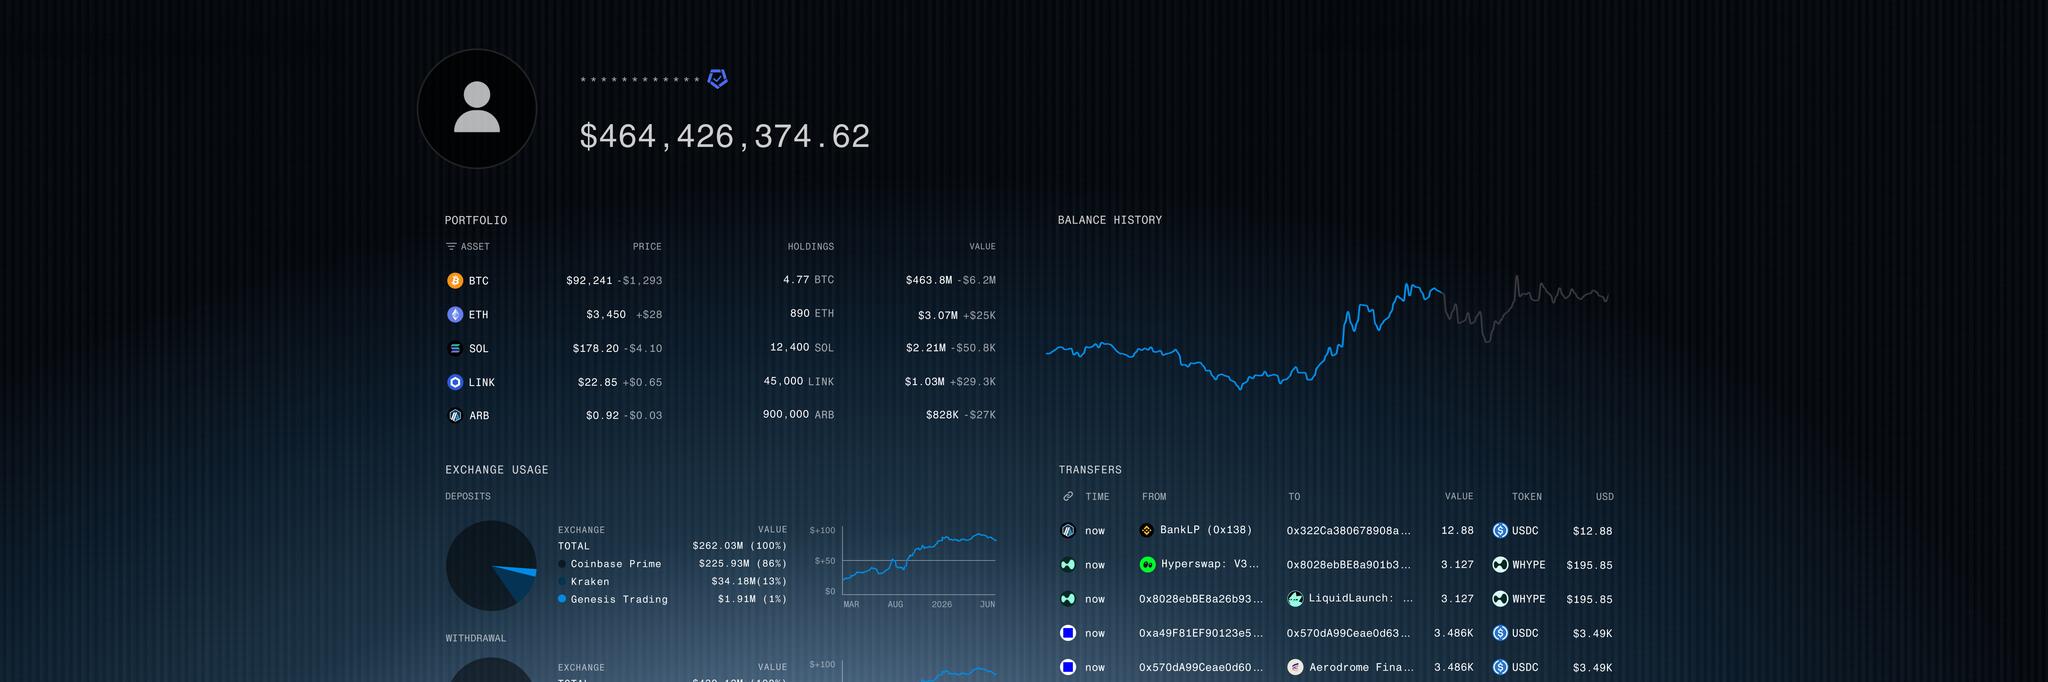Click the USDC token icon in 0xa49F81EF row
The image size is (2048, 682).
[1500, 633]
